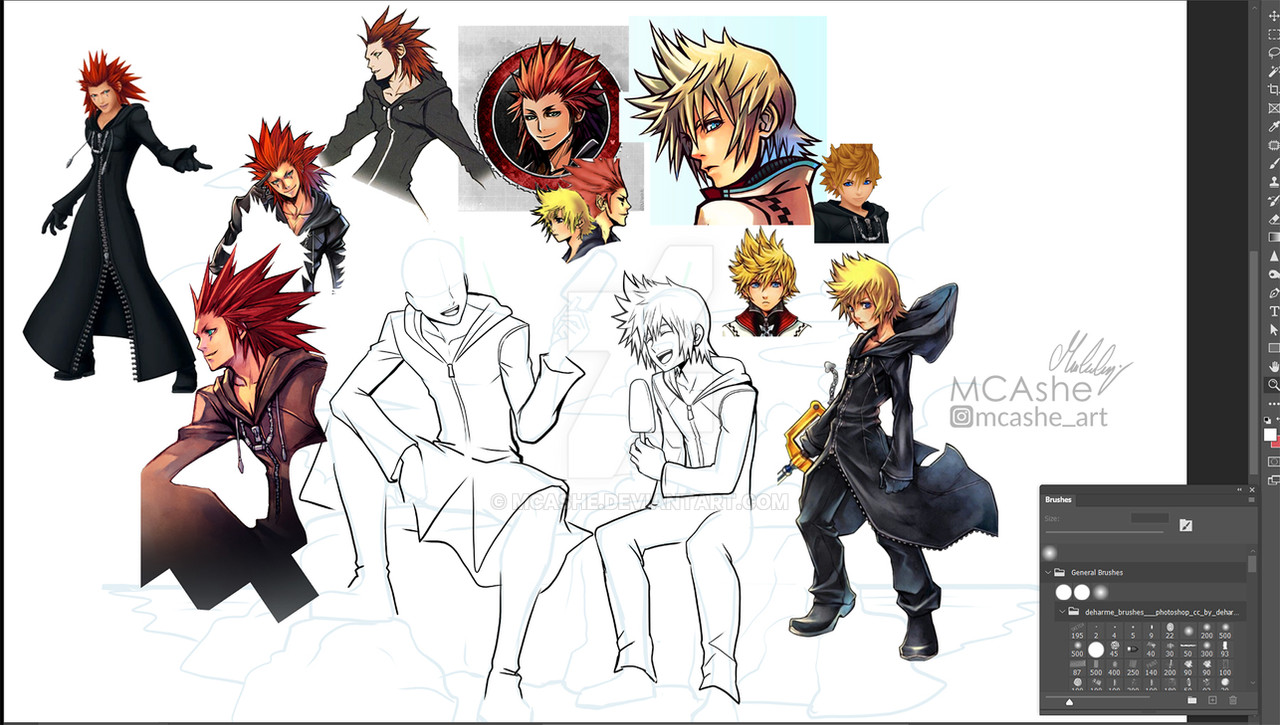Image resolution: width=1280 pixels, height=725 pixels.
Task: Delete the selected brush
Action: pos(1233,700)
